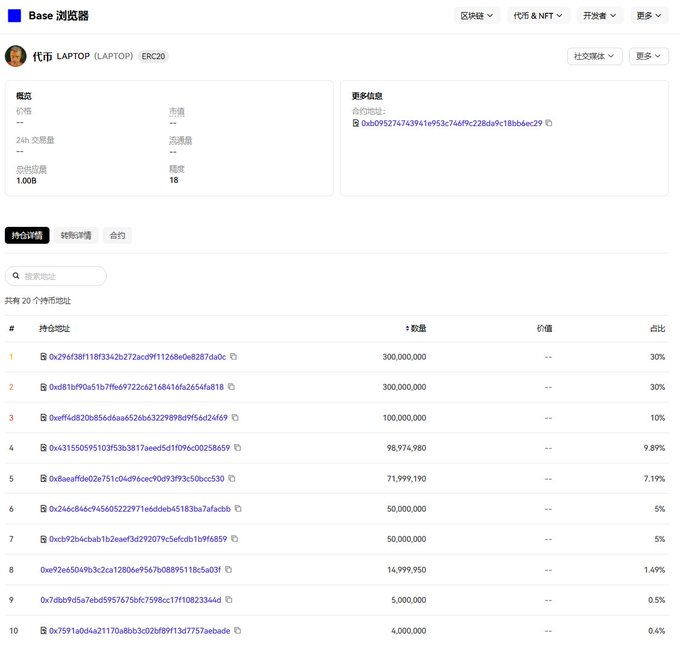The image size is (680, 645).
Task: Click the 价值 column header
Action: pyautogui.click(x=544, y=328)
